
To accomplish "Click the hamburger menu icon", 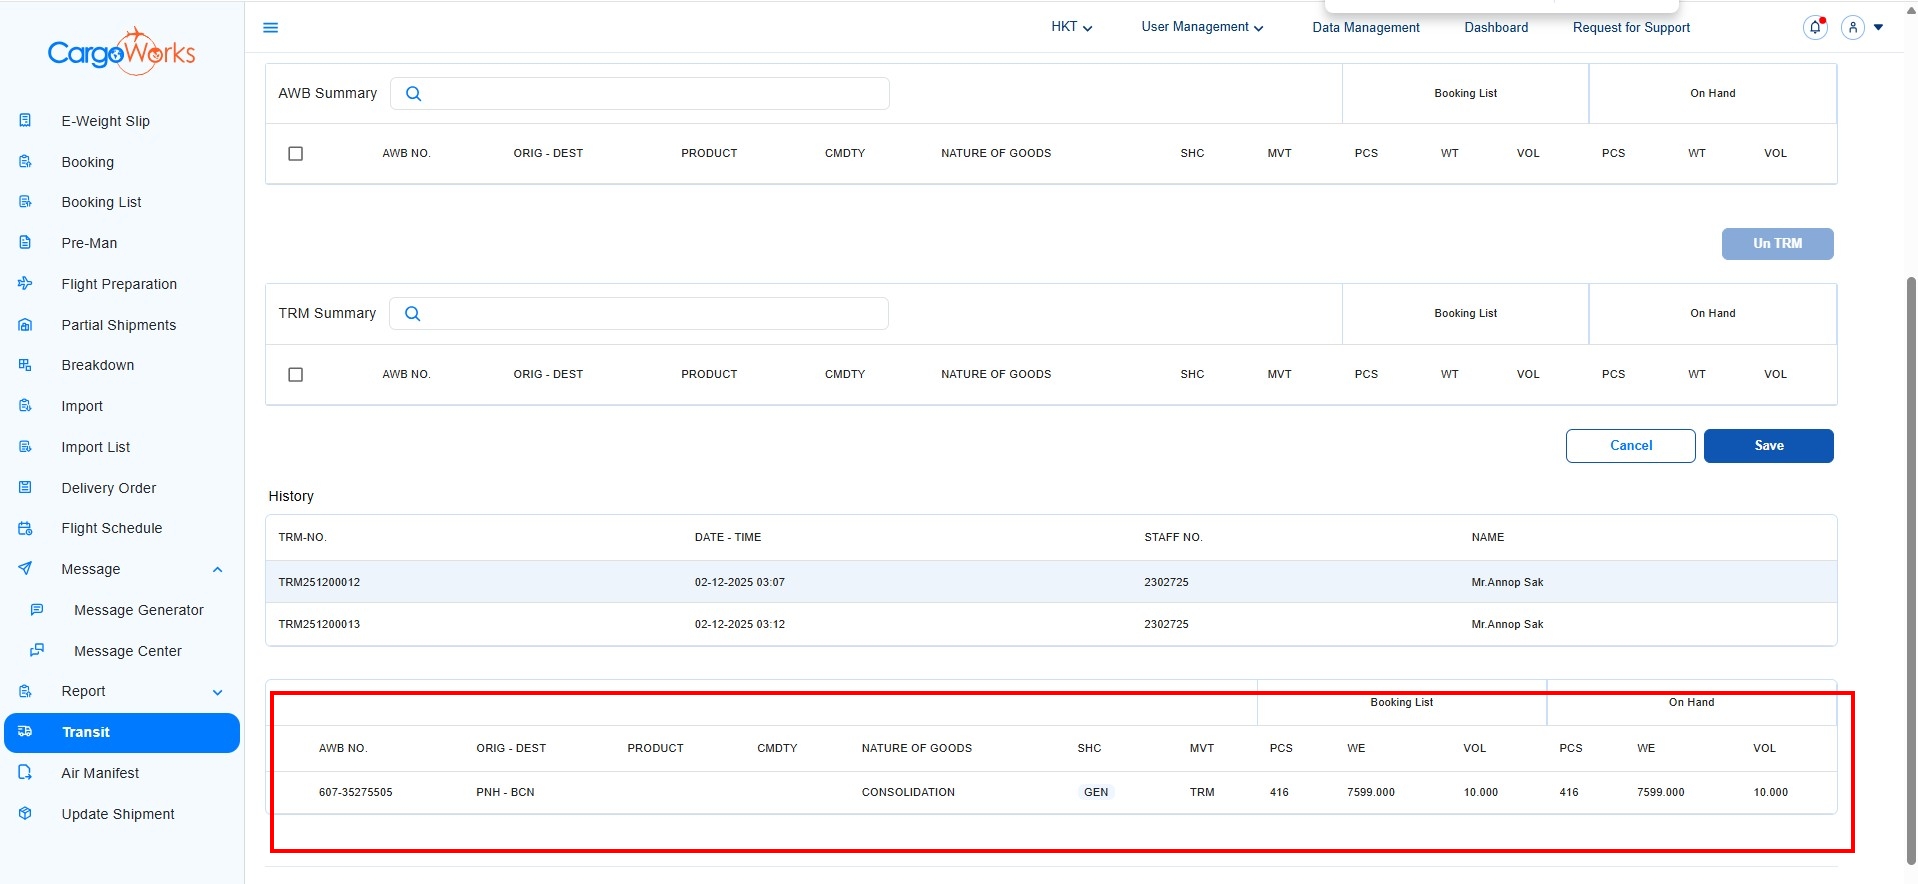I will coord(270,28).
